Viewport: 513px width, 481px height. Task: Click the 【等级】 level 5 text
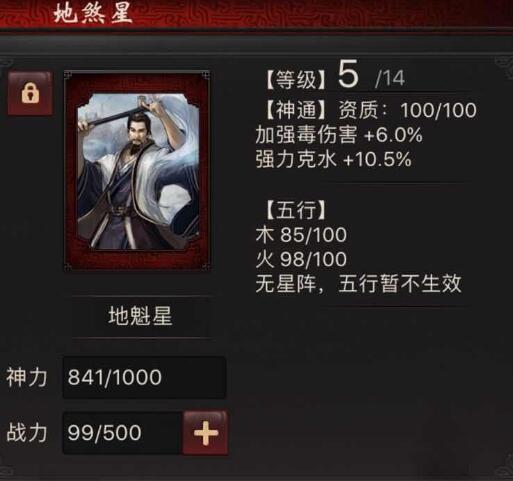coord(312,76)
